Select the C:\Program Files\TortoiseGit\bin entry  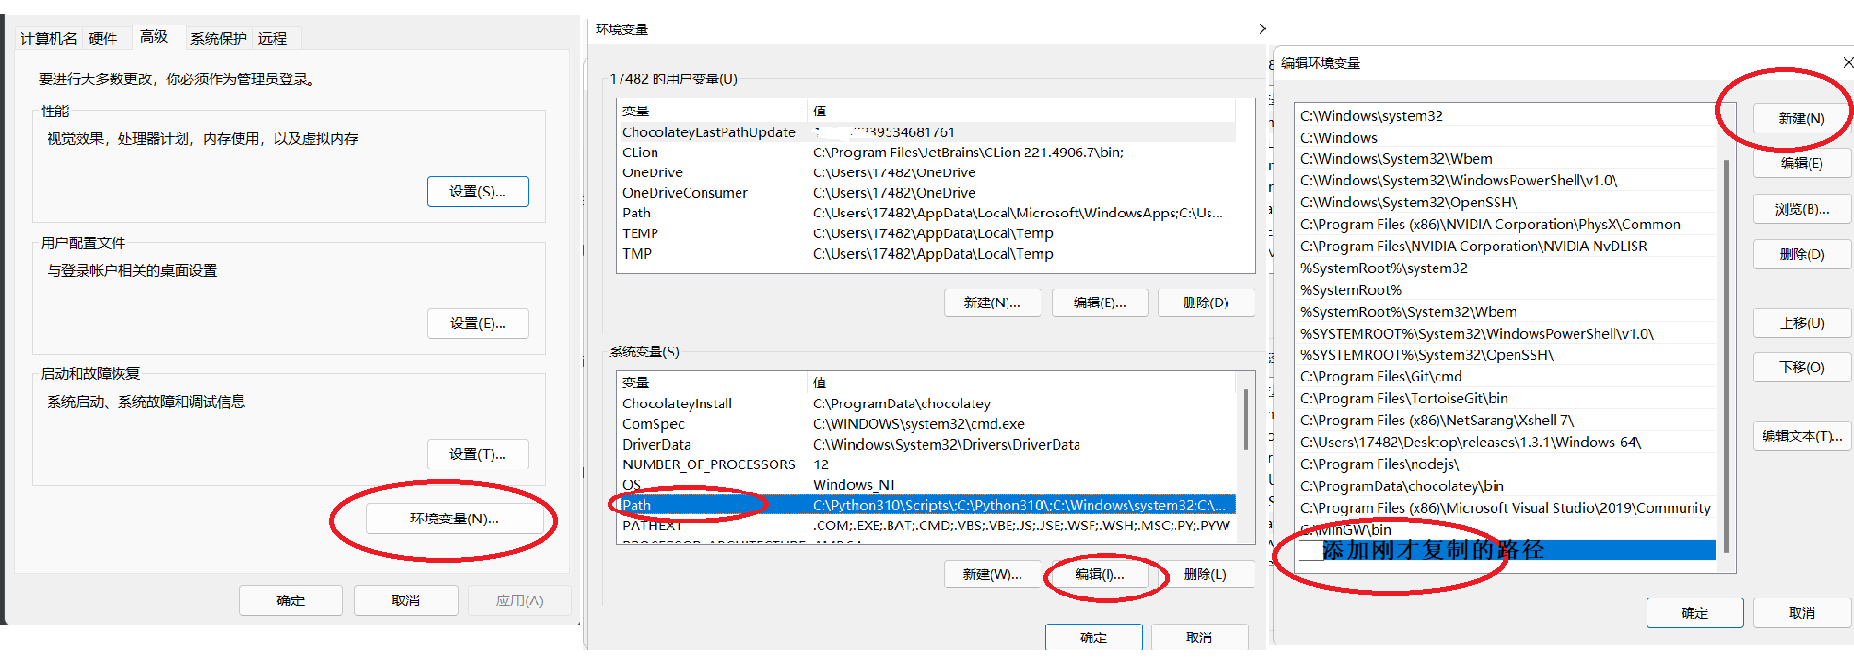click(1508, 398)
